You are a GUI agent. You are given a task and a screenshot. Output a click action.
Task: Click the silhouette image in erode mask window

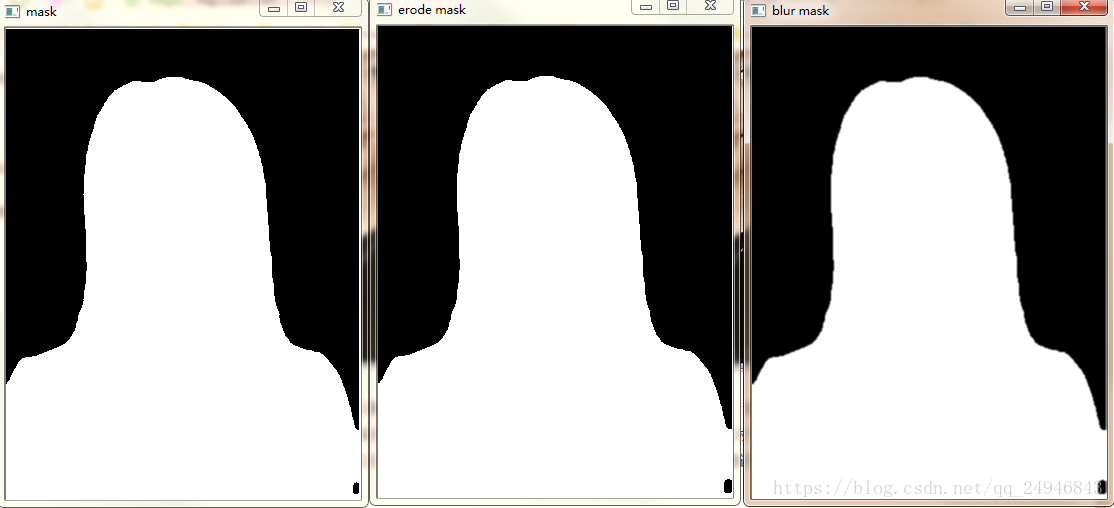[555, 262]
